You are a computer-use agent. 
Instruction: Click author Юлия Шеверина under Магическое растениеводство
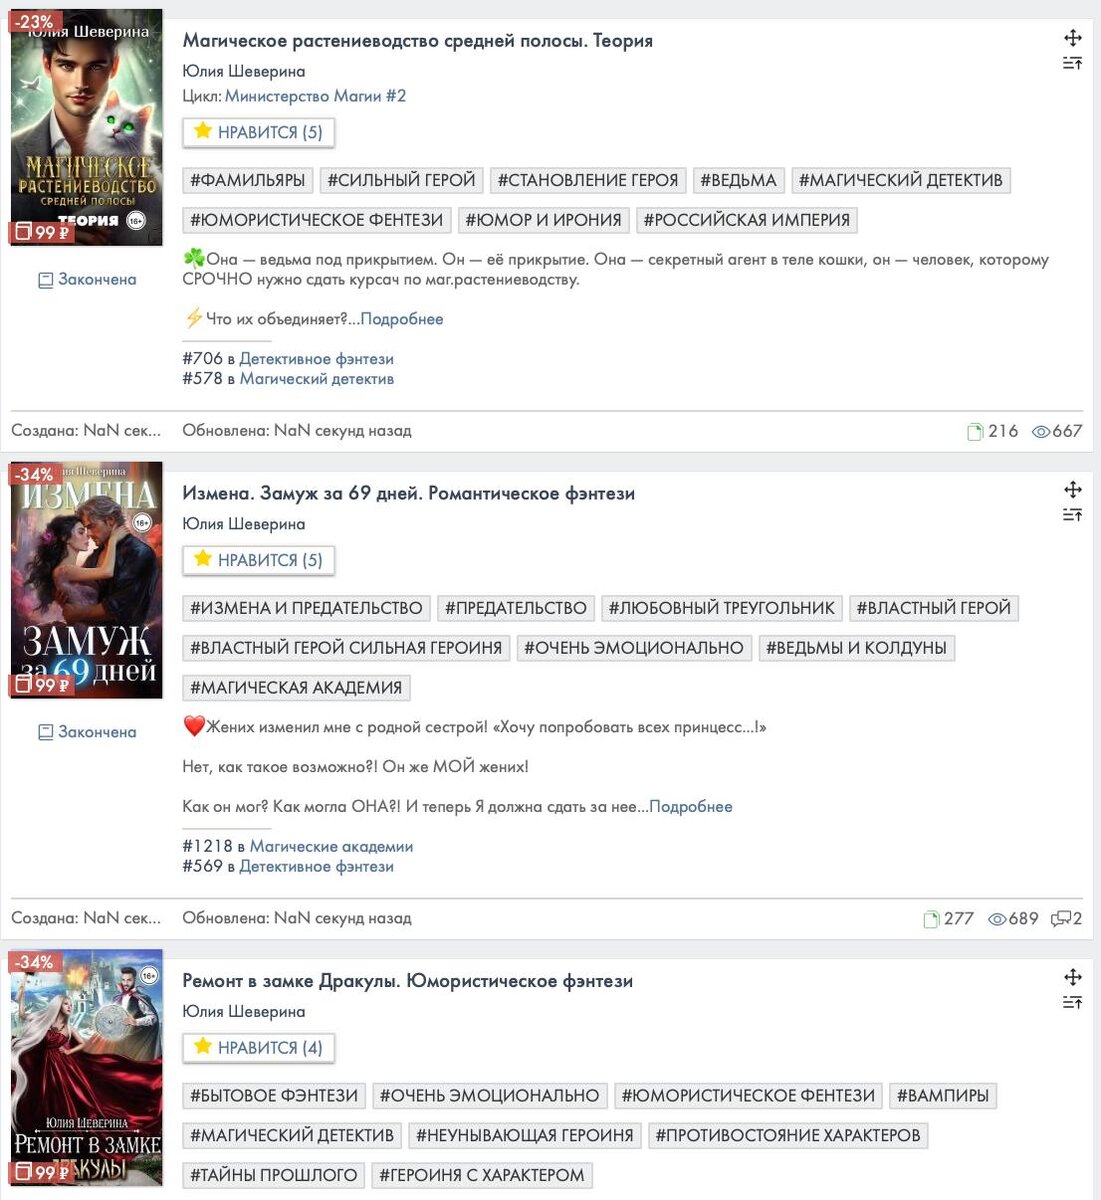coord(243,71)
